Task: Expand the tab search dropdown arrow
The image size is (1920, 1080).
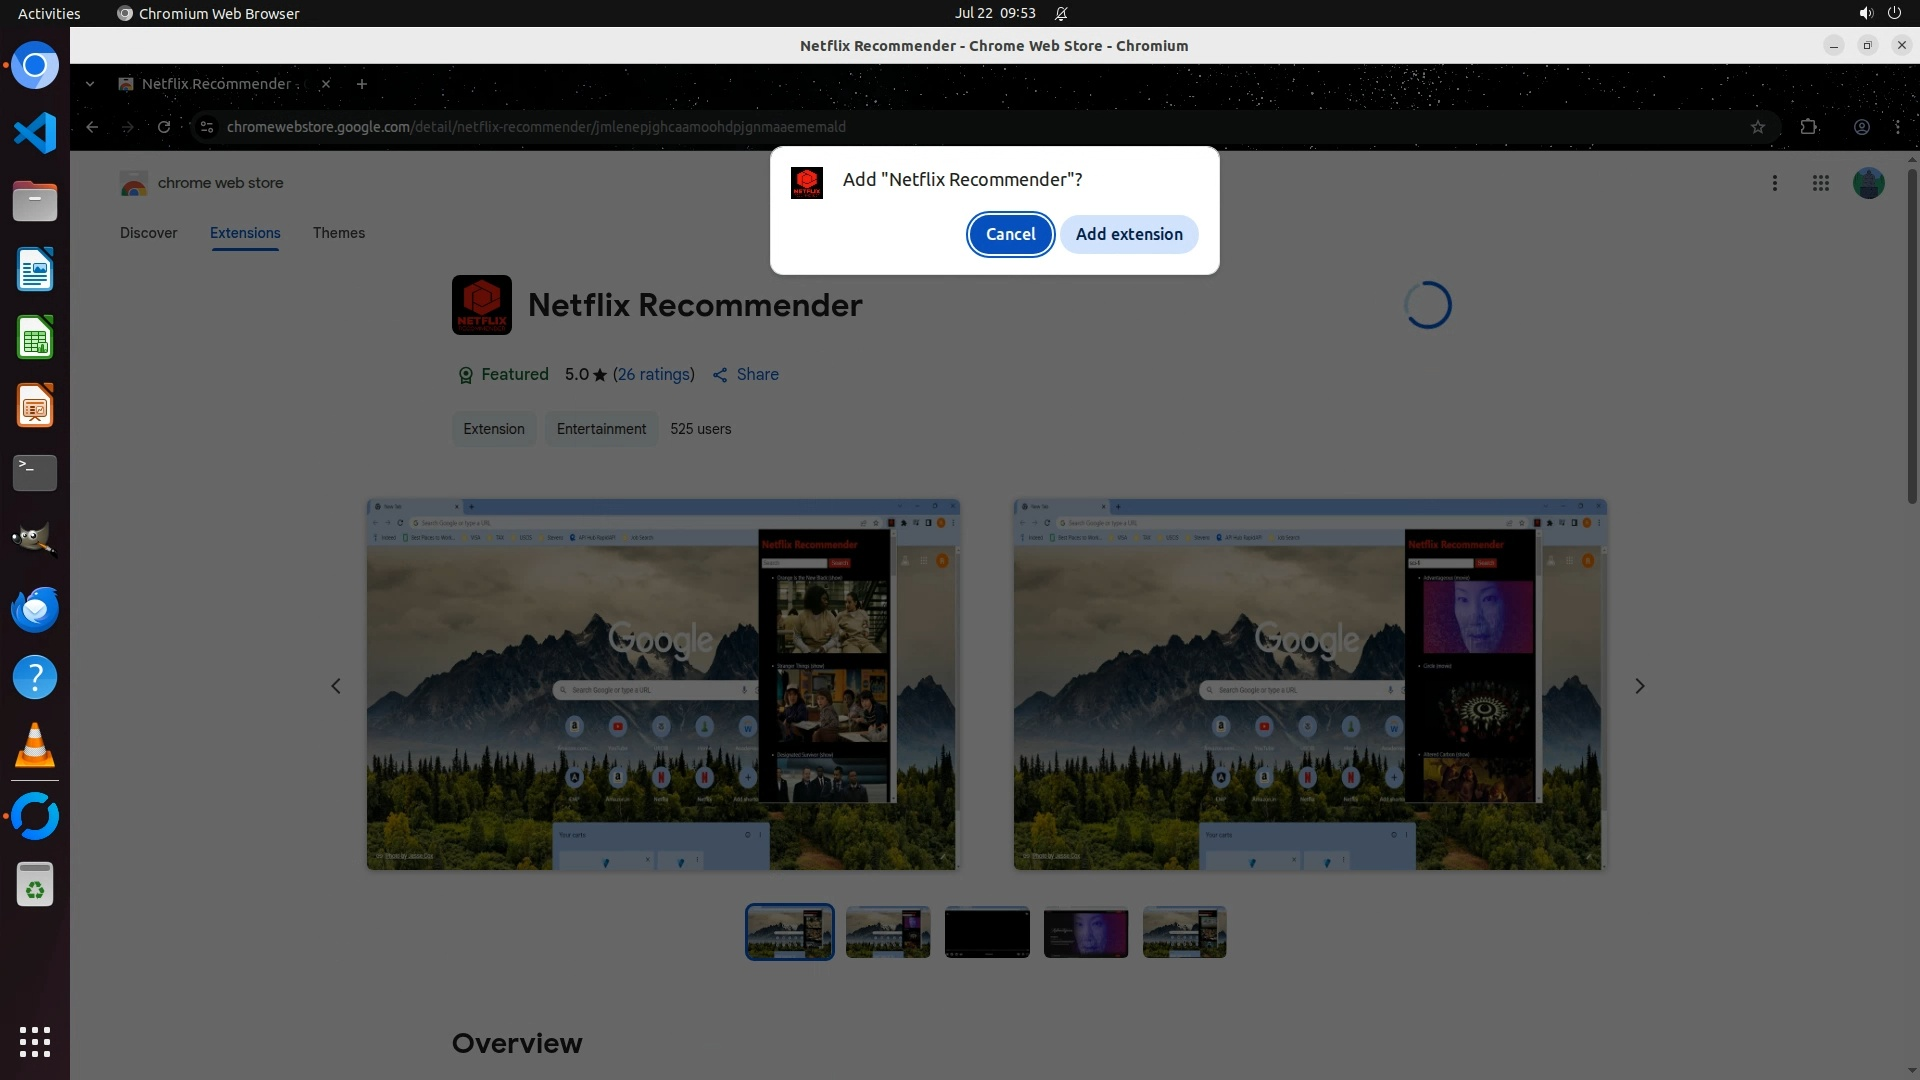Action: coord(90,84)
